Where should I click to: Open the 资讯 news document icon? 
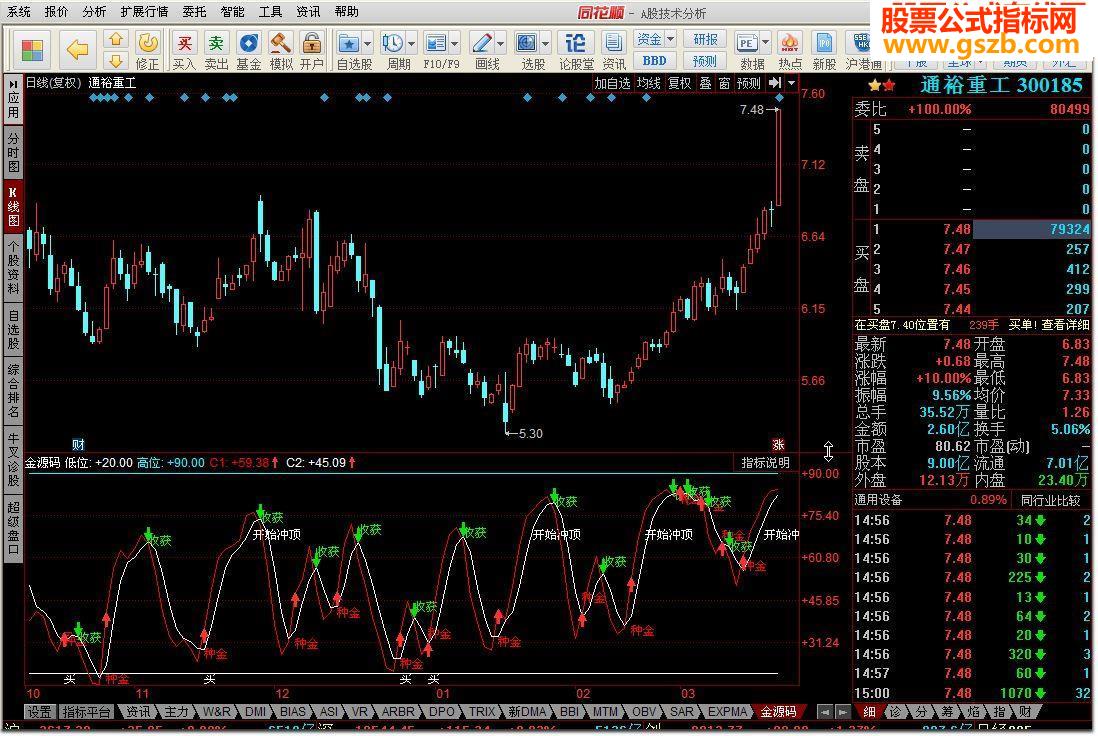(613, 43)
